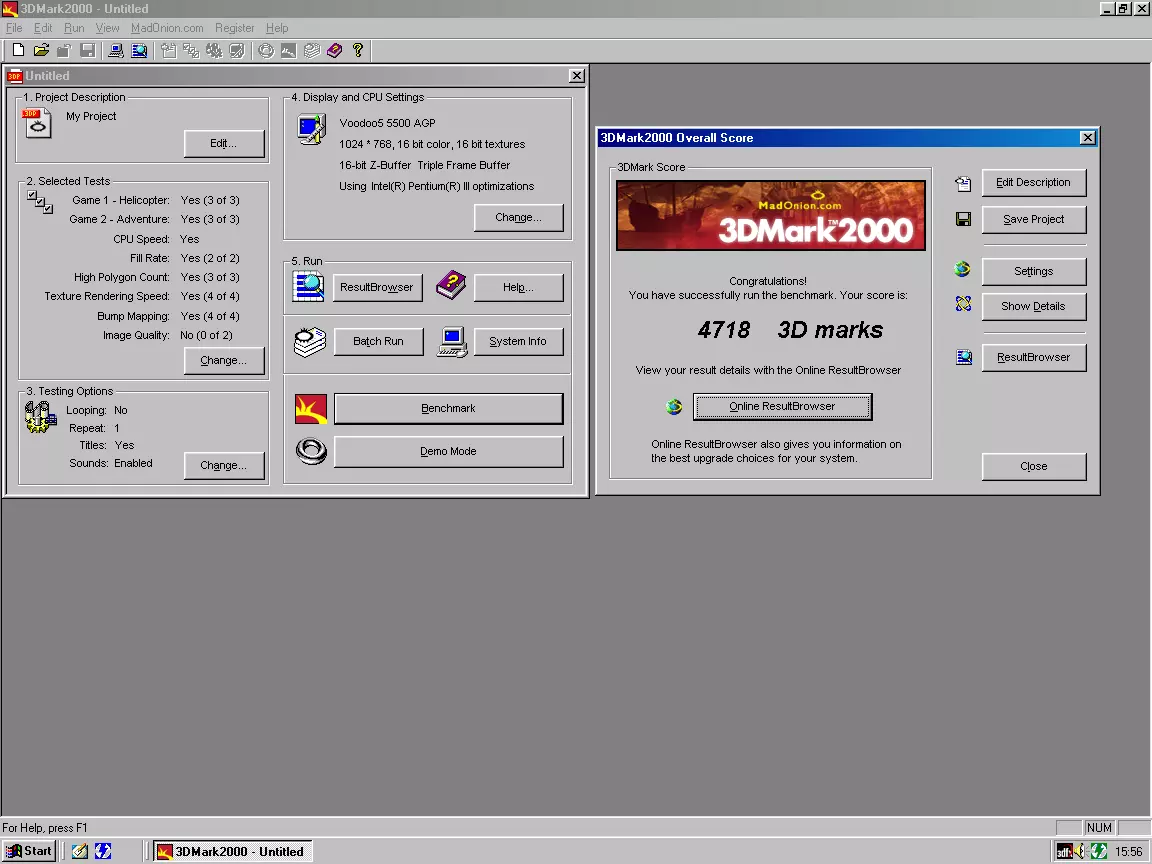Launch Demo Mode
The image size is (1152, 864).
(x=448, y=452)
